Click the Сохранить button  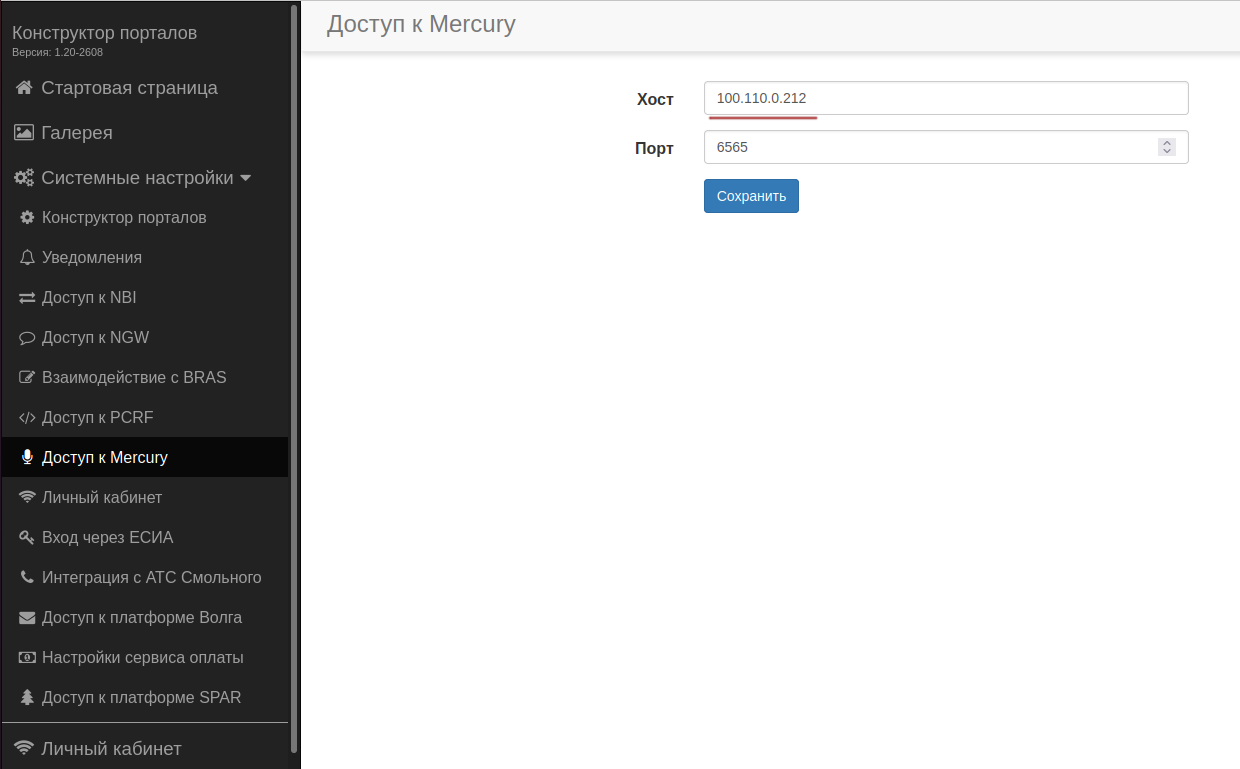click(751, 196)
